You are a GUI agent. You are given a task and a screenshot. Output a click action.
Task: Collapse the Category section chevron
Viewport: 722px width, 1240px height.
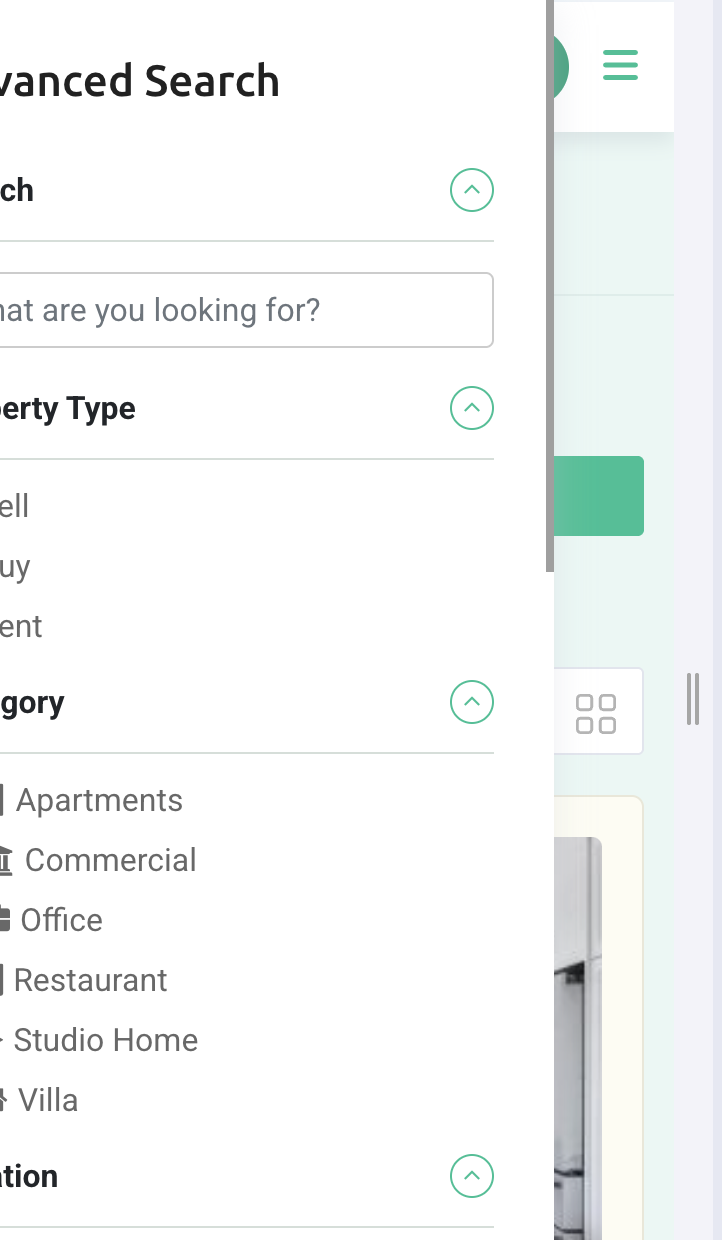[472, 702]
